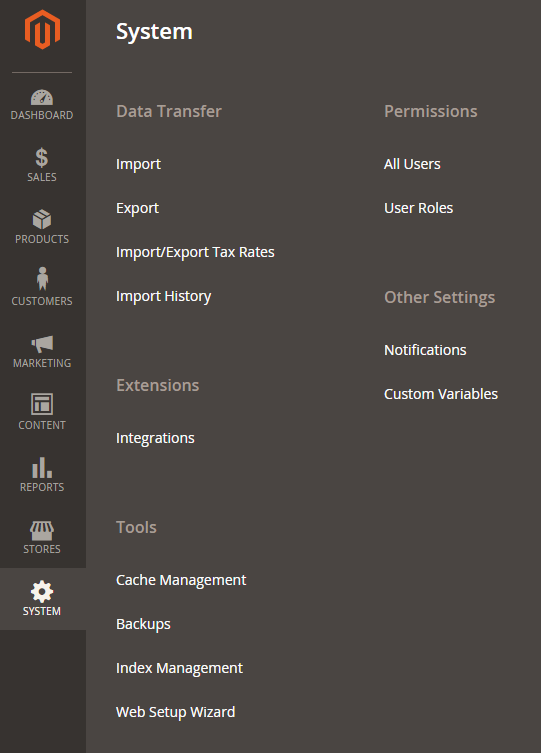The width and height of the screenshot is (541, 753).
Task: Open Sales dollar sign icon
Action: click(42, 158)
